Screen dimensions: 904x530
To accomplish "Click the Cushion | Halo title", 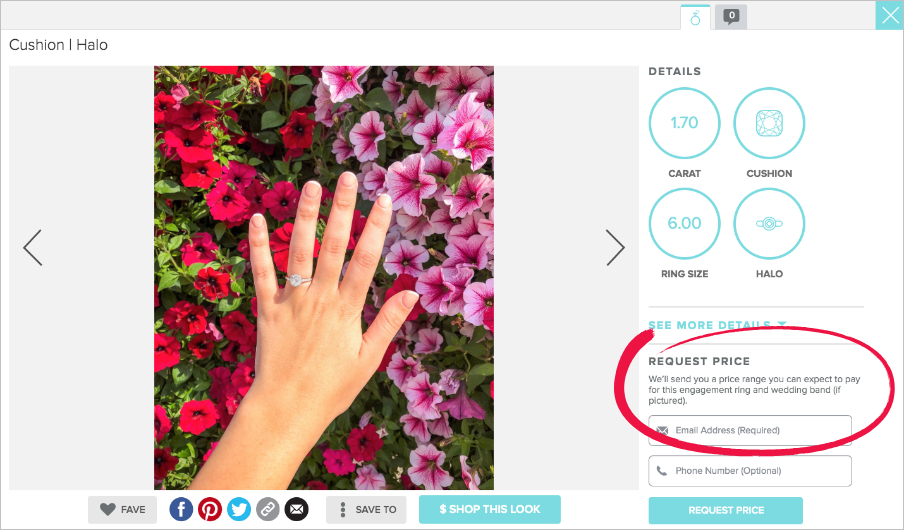I will 58,45.
